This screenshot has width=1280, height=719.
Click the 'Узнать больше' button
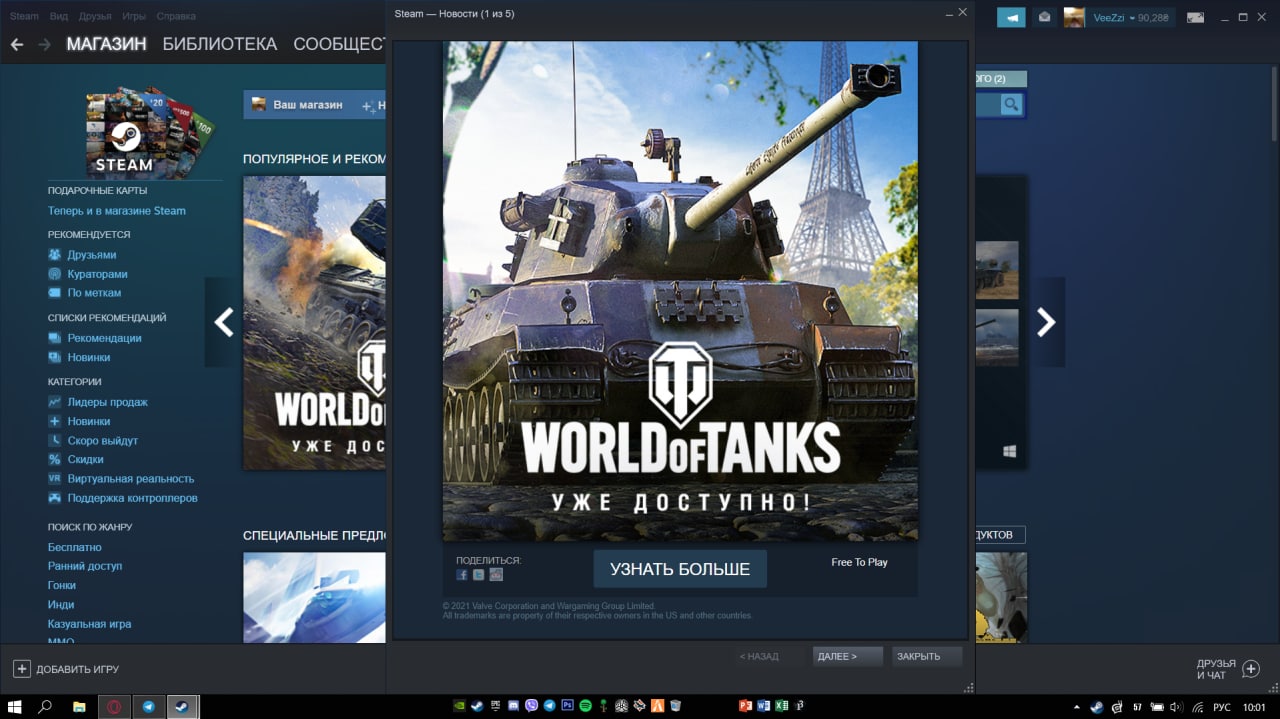click(x=680, y=569)
